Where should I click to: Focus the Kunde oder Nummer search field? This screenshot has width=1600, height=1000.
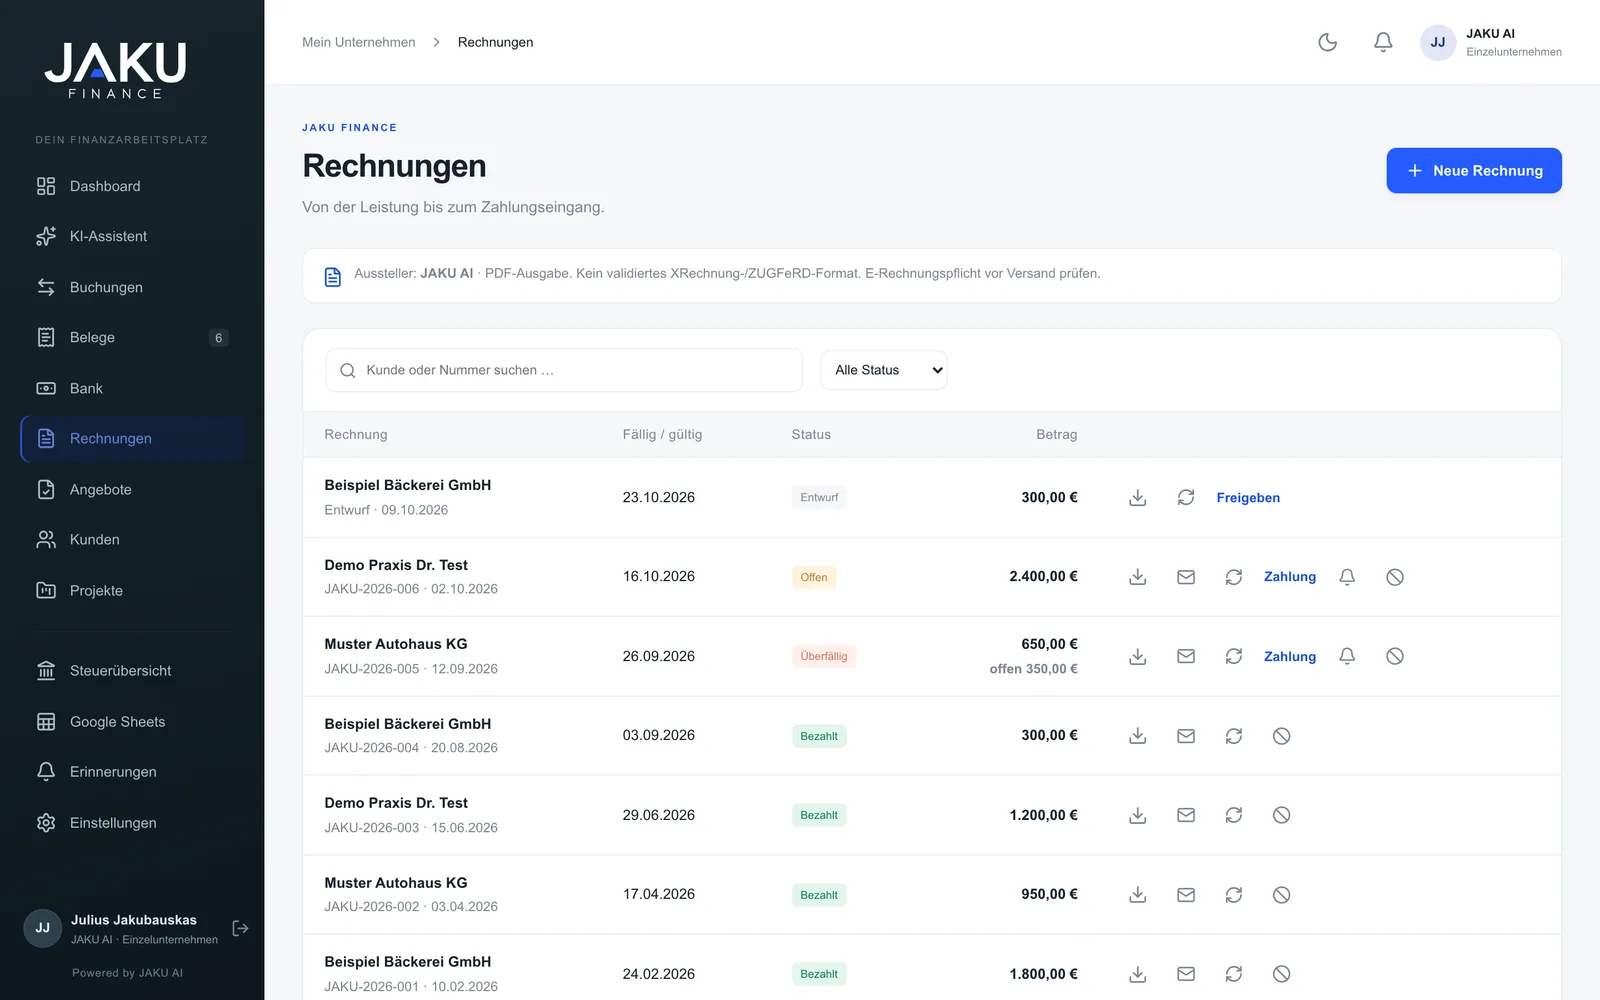(564, 370)
